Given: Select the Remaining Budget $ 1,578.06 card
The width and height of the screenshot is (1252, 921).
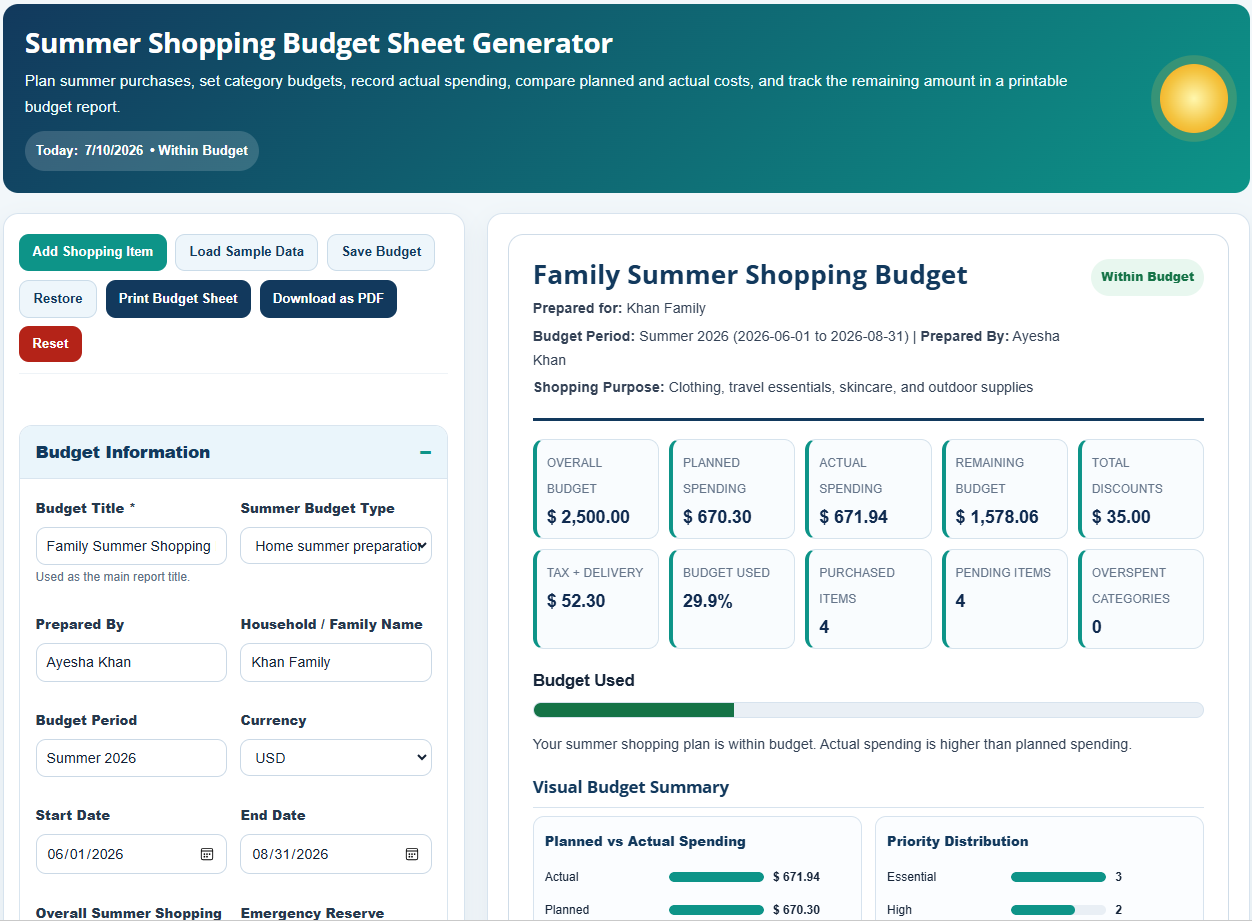Looking at the screenshot, I should [1004, 489].
